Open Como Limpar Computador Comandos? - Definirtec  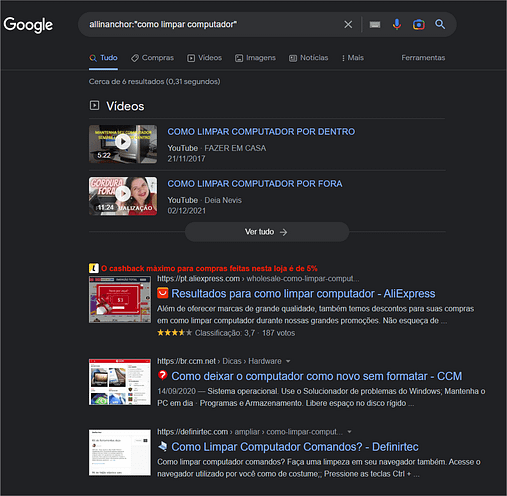coord(295,447)
